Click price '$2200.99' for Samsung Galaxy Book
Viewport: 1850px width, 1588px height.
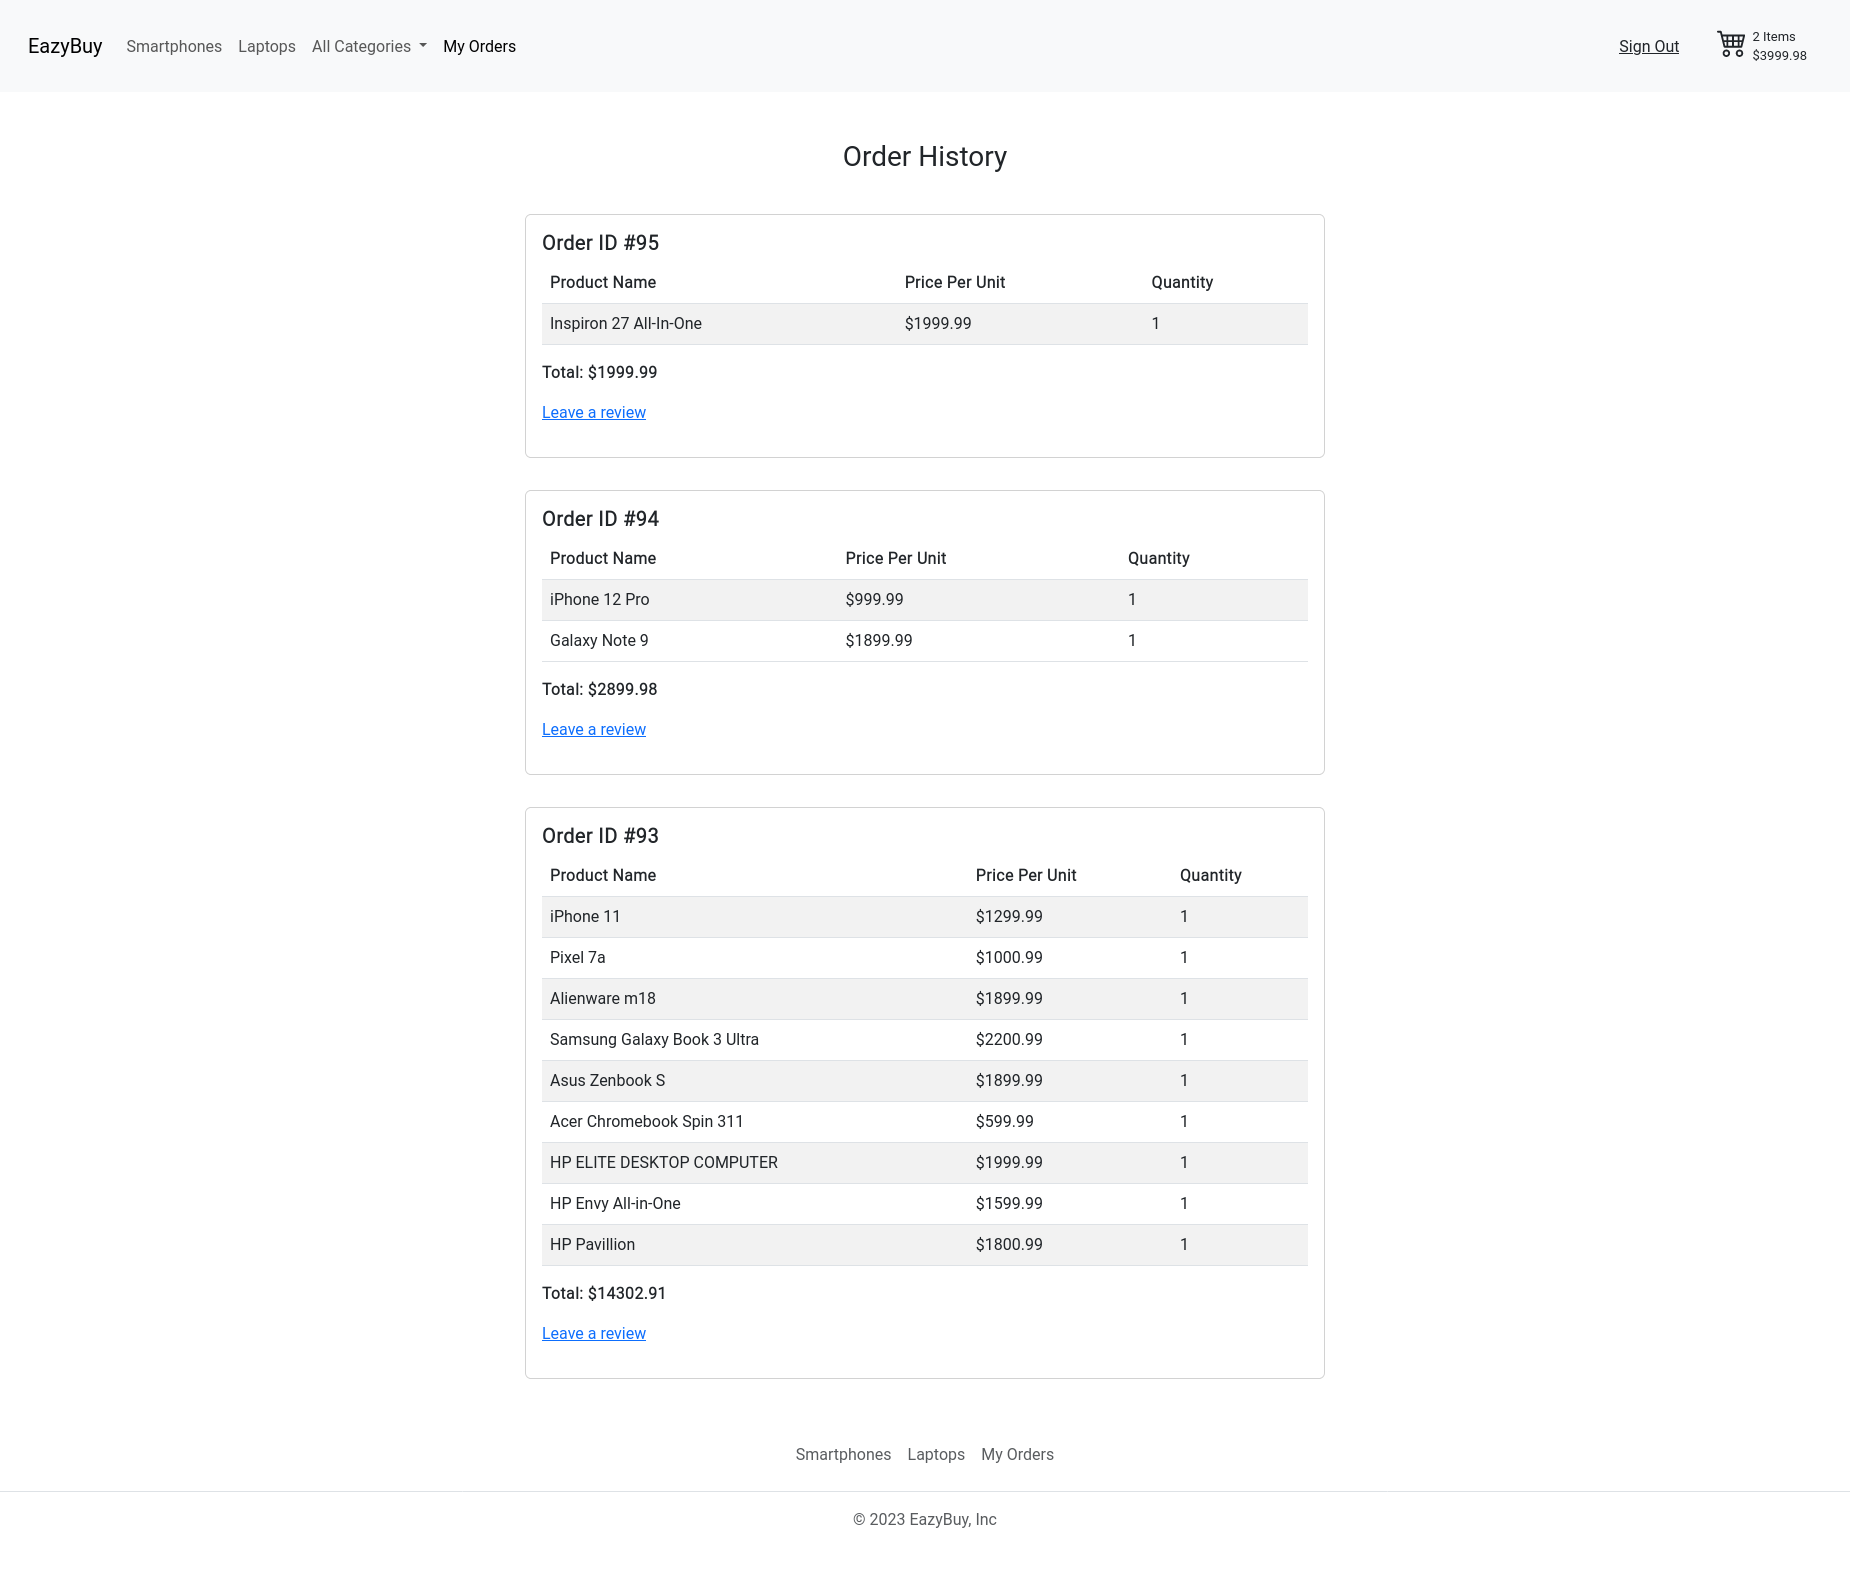(1009, 1040)
